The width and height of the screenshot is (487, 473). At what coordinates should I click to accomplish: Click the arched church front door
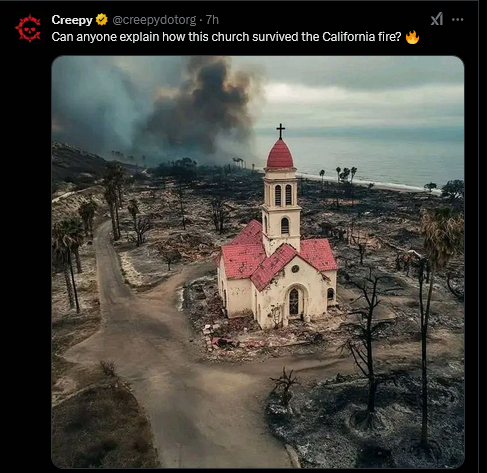(294, 302)
